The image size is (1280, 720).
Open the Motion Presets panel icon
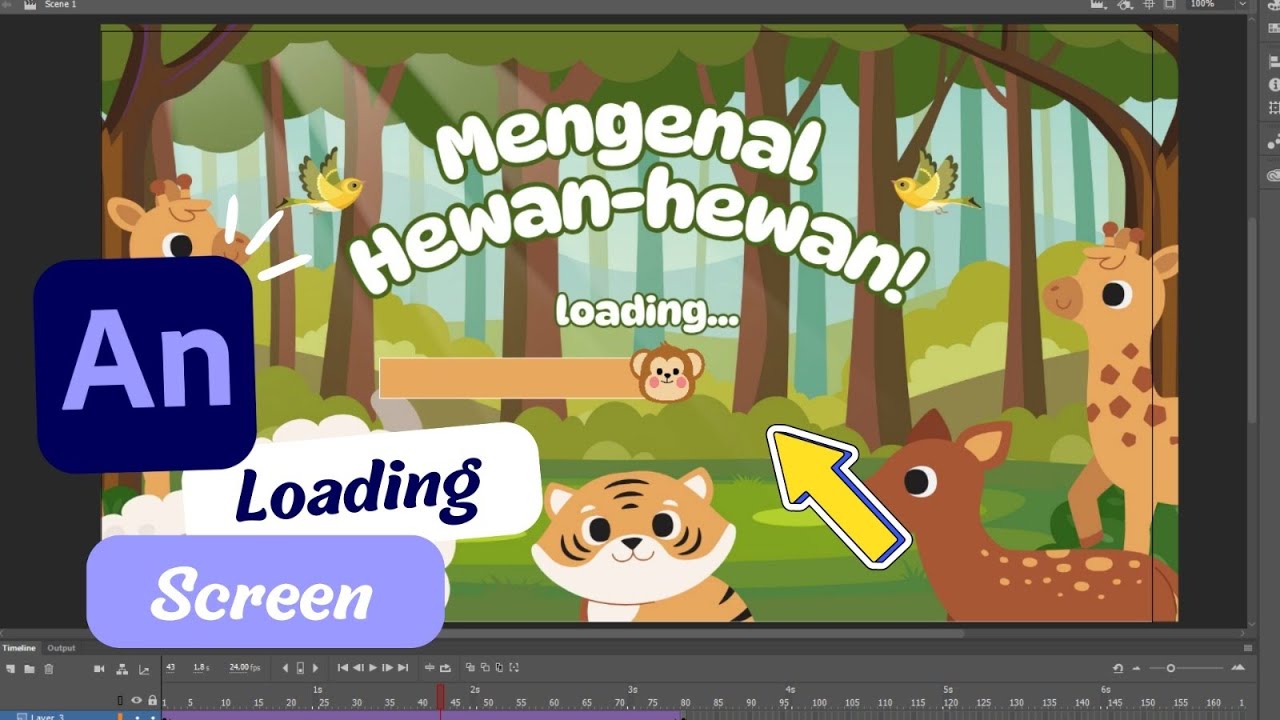[1273, 143]
